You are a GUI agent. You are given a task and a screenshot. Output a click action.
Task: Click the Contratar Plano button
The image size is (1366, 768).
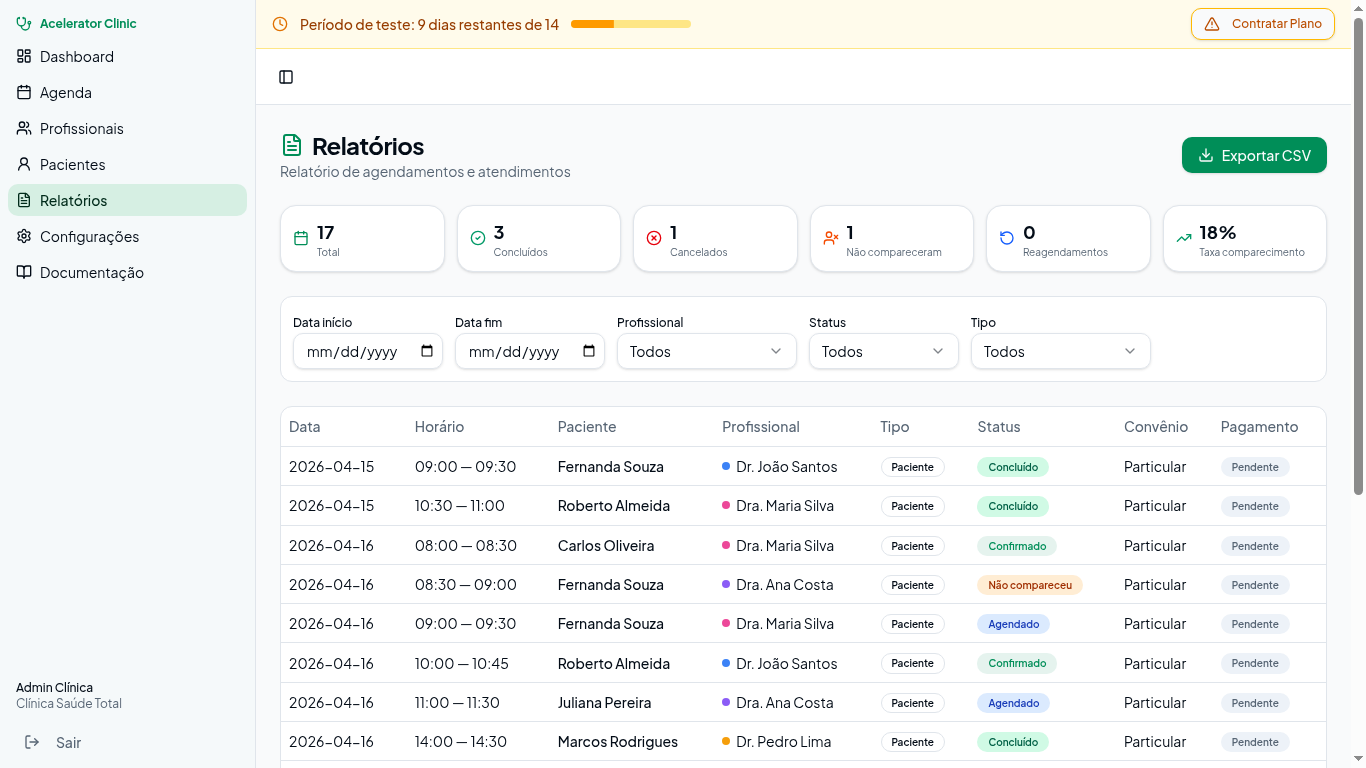[x=1262, y=24]
